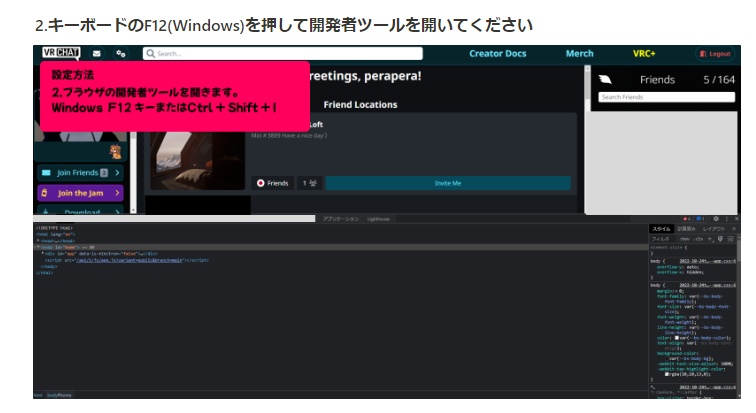Open the VRC+ link
Image resolution: width=756 pixels, height=413 pixels.
click(644, 53)
